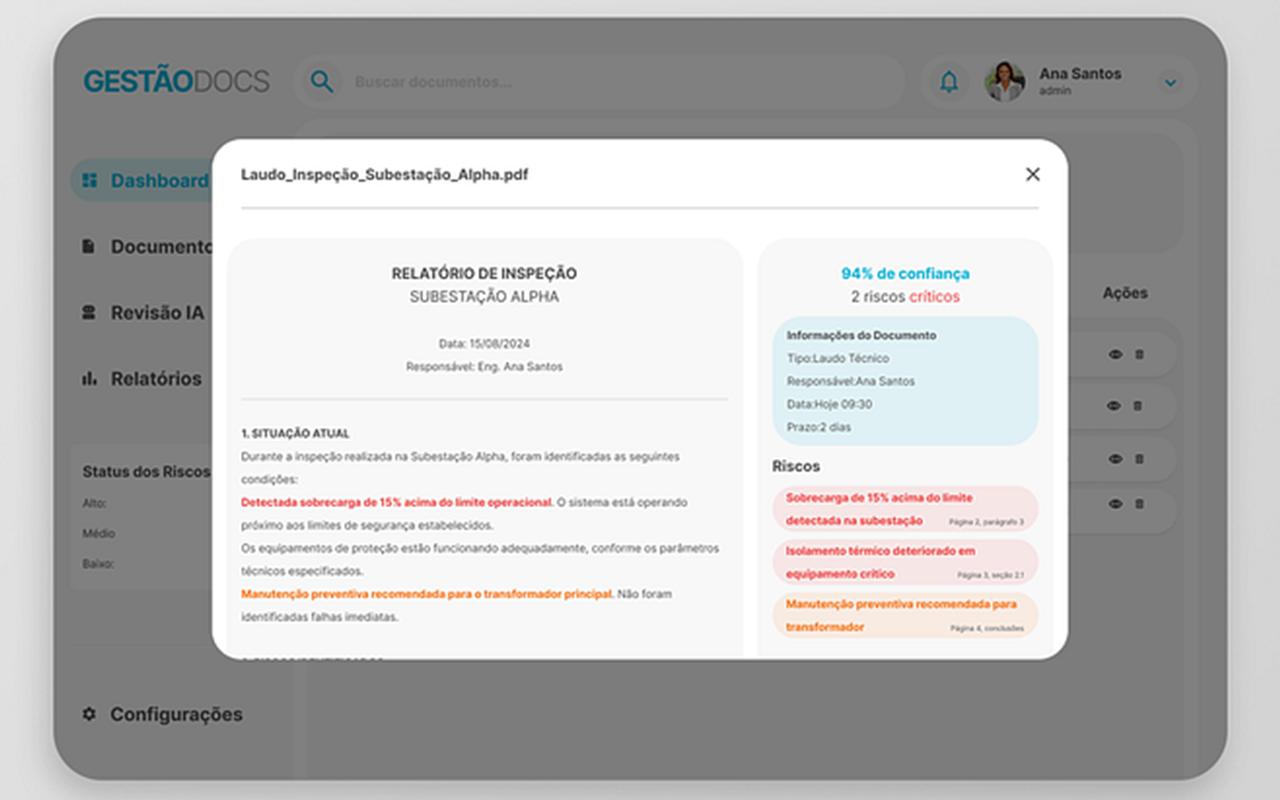The image size is (1280, 800).
Task: Click the search magnifier icon
Action: tap(320, 81)
